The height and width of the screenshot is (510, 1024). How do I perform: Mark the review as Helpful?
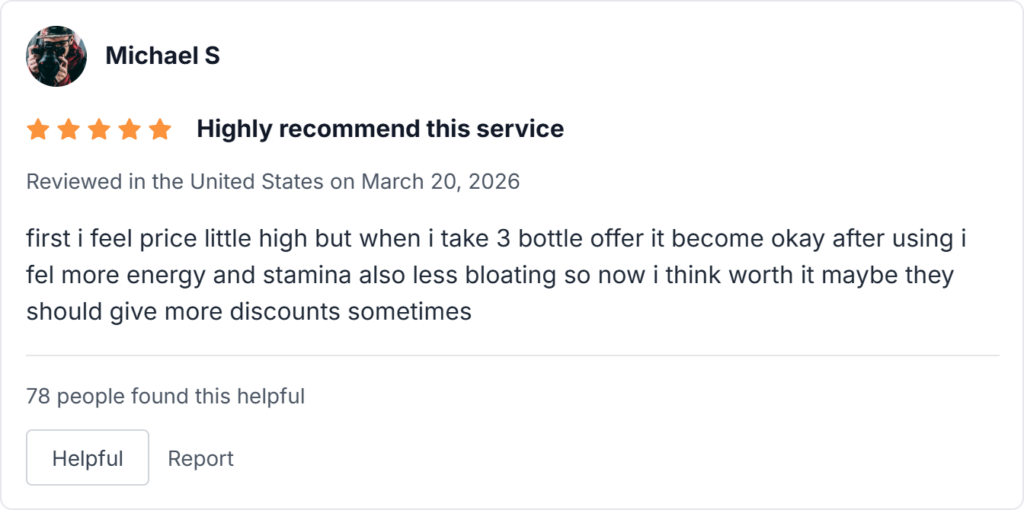[x=87, y=458]
